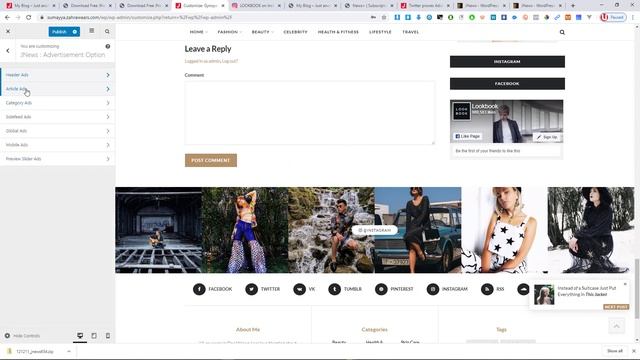Click the site search magnifier icon
Viewport: 640px width, 360px height.
562,32
